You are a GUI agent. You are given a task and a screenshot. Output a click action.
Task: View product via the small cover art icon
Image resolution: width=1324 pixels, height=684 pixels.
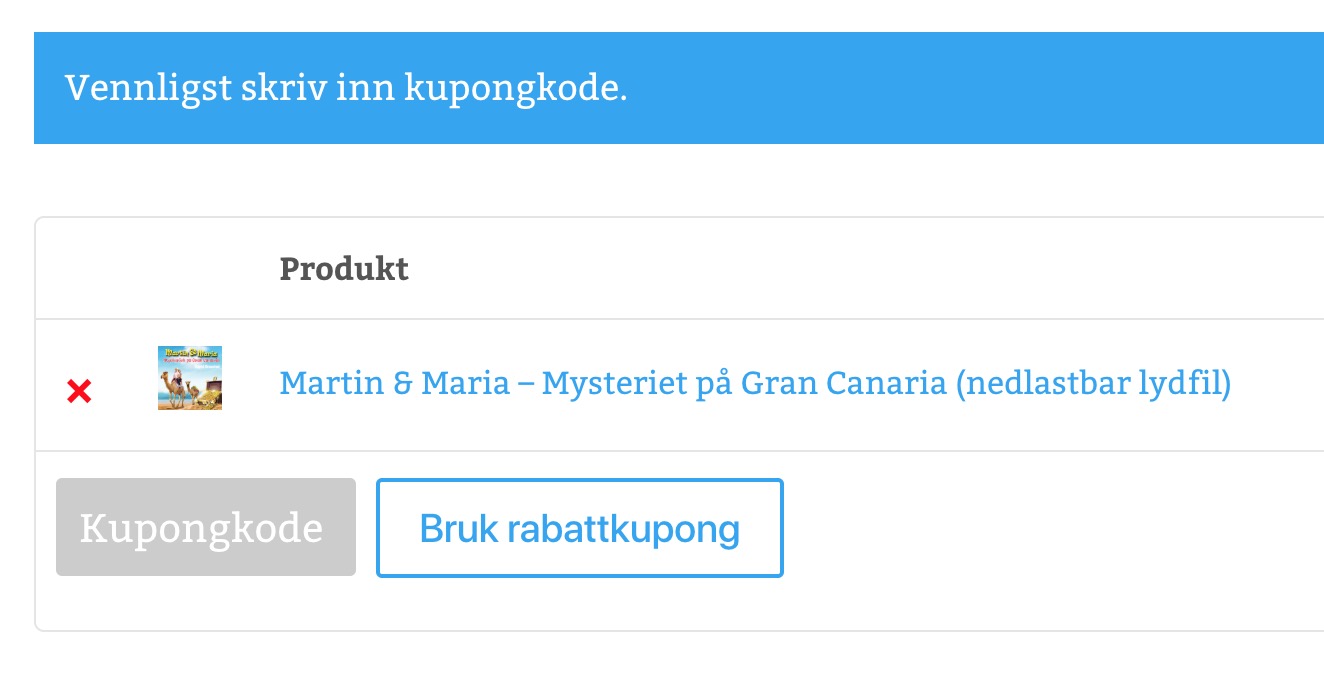(x=190, y=378)
